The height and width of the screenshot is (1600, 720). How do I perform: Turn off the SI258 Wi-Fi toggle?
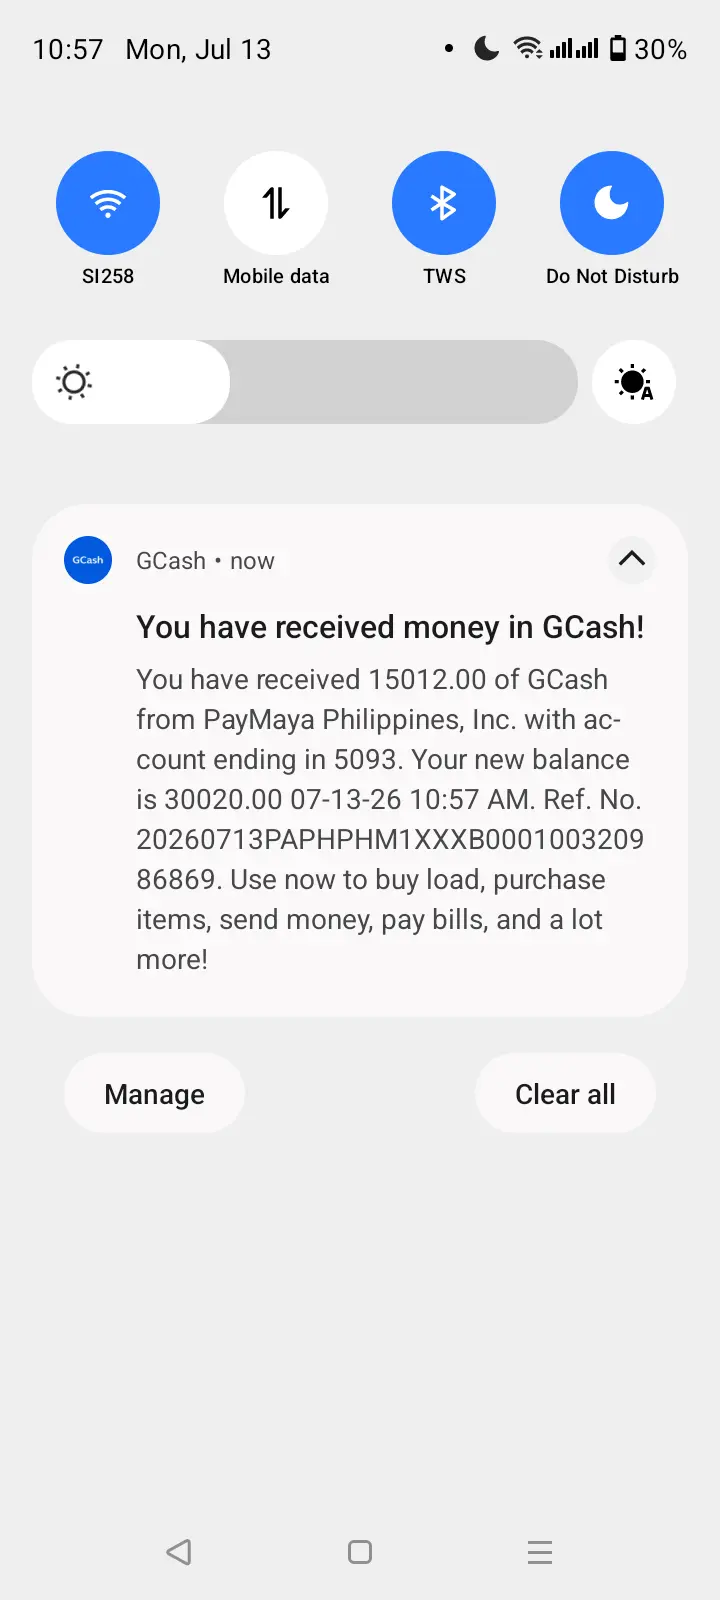coord(108,203)
